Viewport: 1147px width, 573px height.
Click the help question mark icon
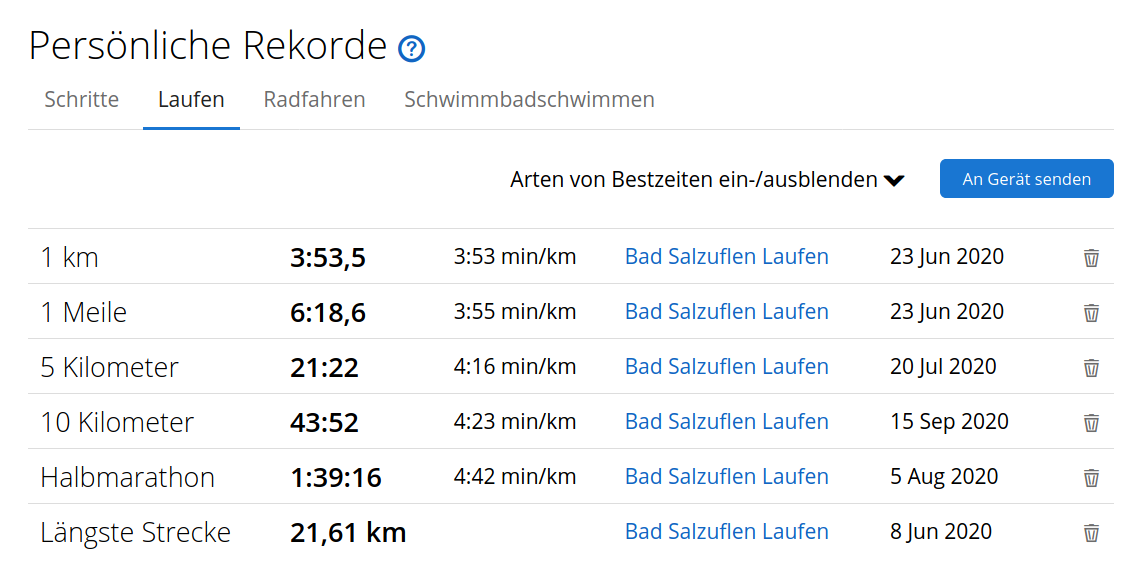(x=411, y=48)
